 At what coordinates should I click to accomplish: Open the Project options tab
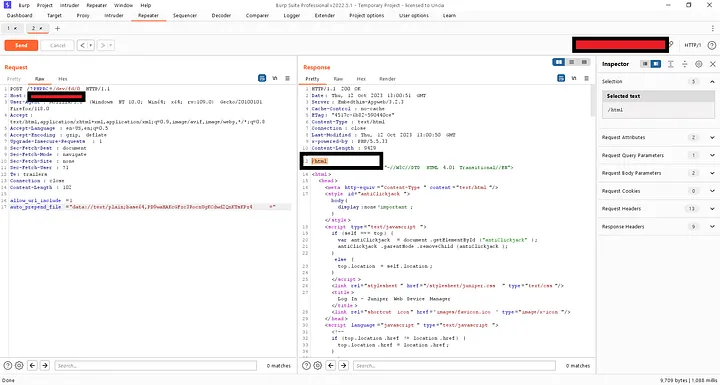(x=366, y=16)
